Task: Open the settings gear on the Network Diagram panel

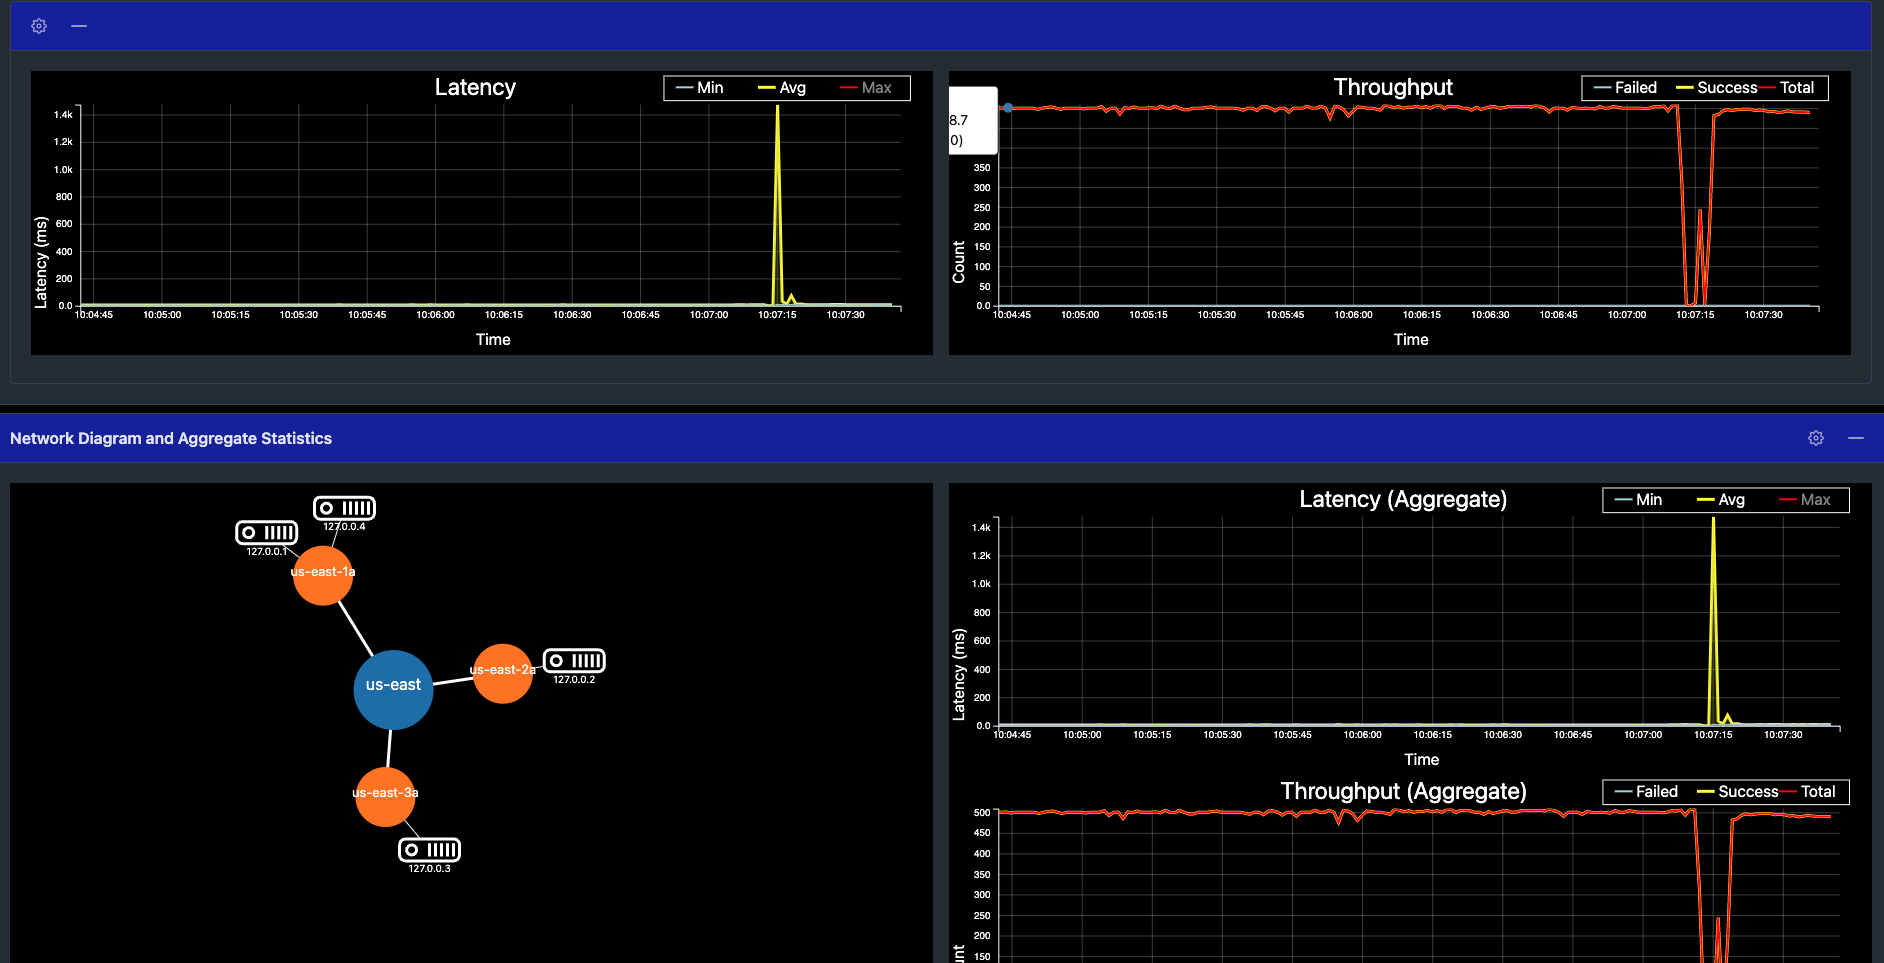Action: coord(1815,437)
